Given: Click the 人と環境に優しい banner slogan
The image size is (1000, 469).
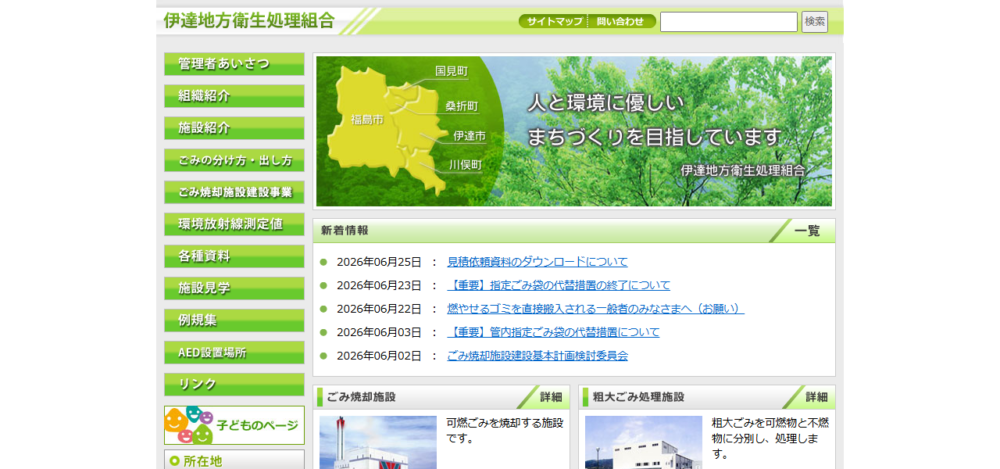Looking at the screenshot, I should point(605,104).
